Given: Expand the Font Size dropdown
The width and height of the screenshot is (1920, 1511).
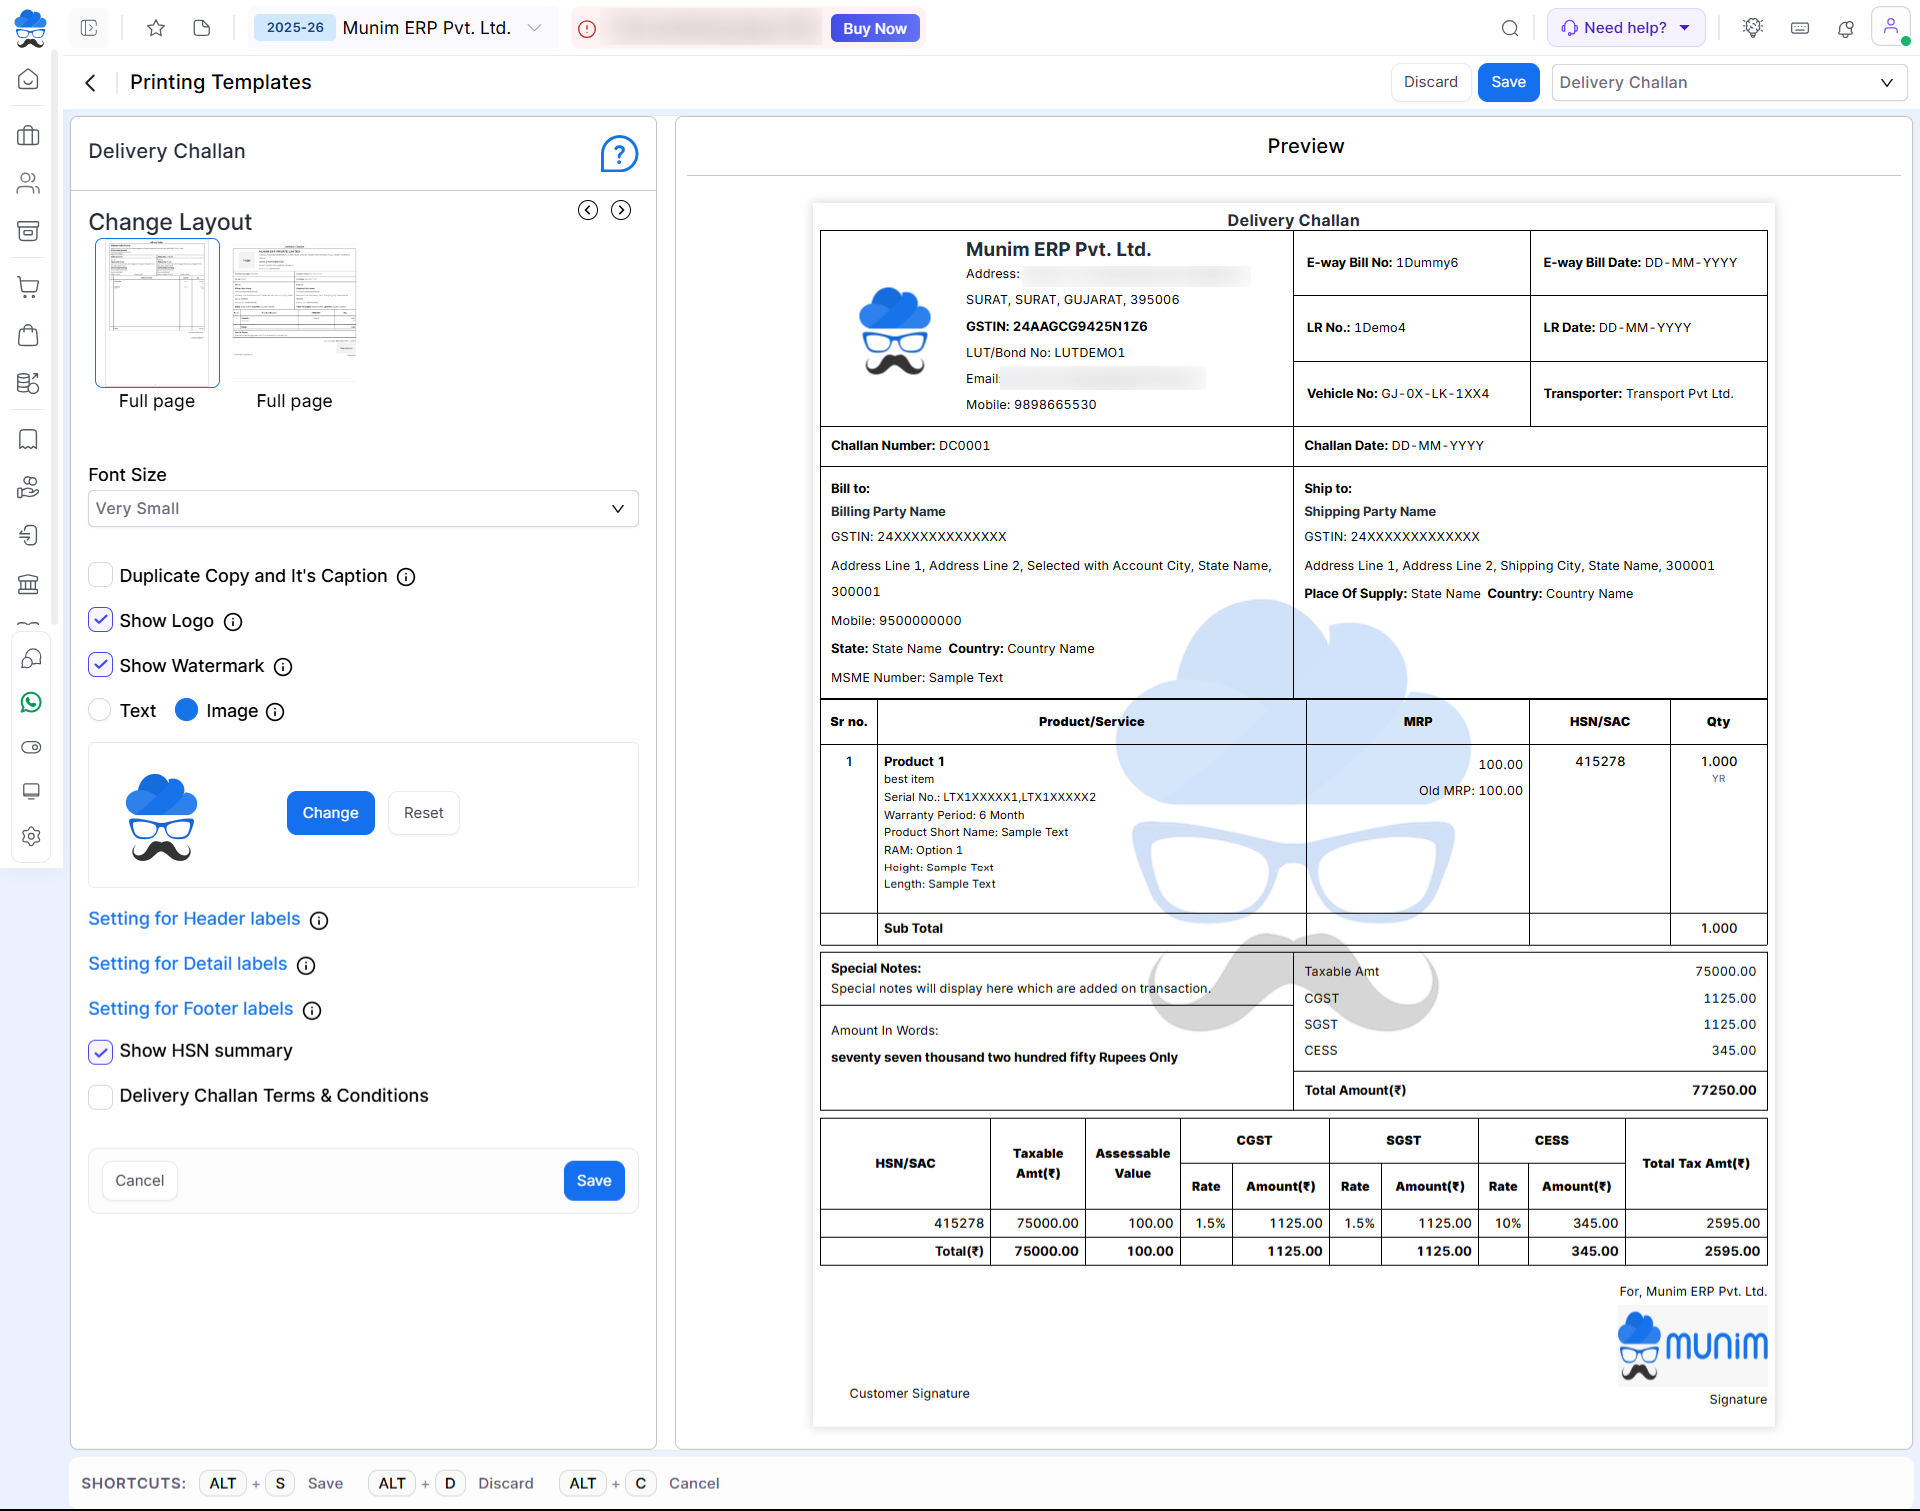Looking at the screenshot, I should [363, 508].
